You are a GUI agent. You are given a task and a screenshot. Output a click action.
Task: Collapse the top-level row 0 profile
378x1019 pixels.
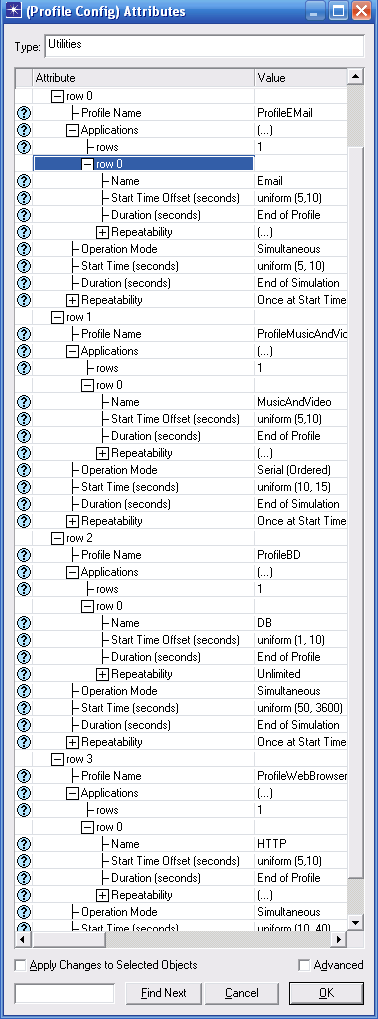[x=57, y=96]
